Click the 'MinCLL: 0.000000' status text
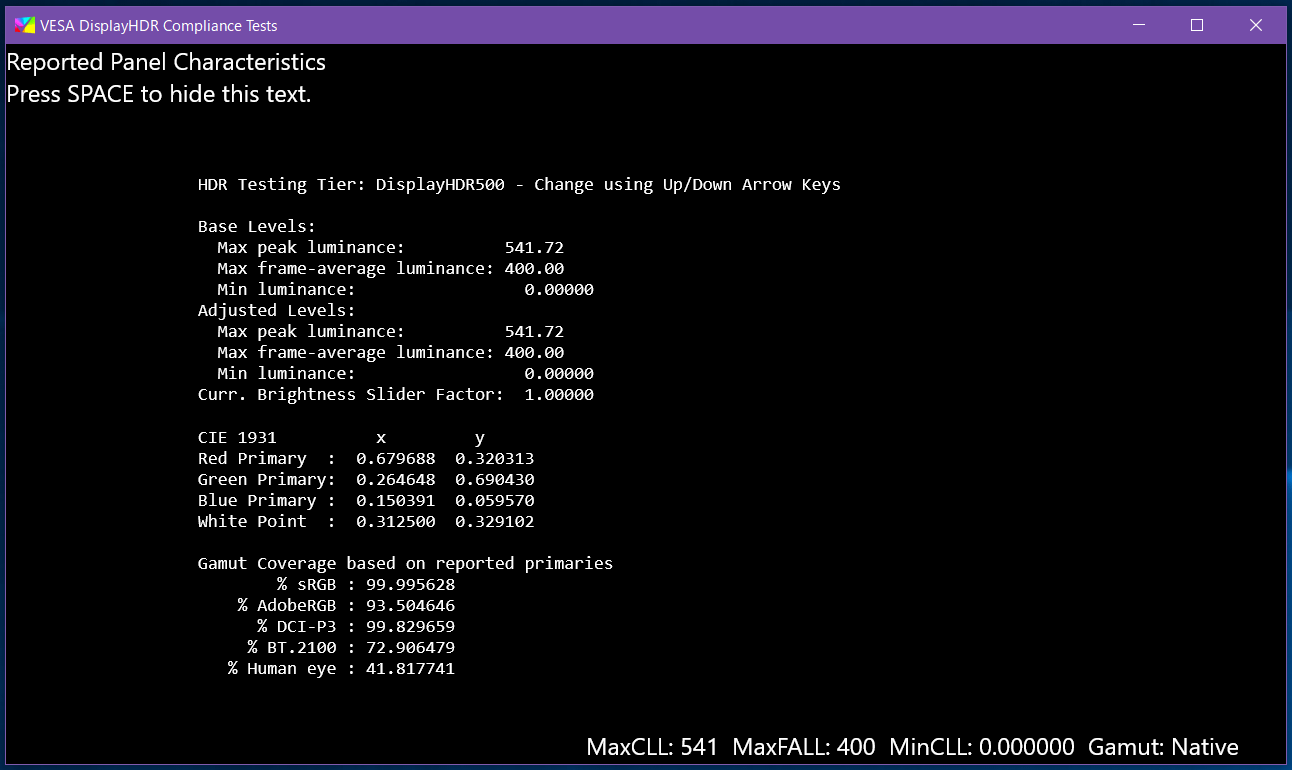This screenshot has width=1292, height=770. pyautogui.click(x=982, y=747)
